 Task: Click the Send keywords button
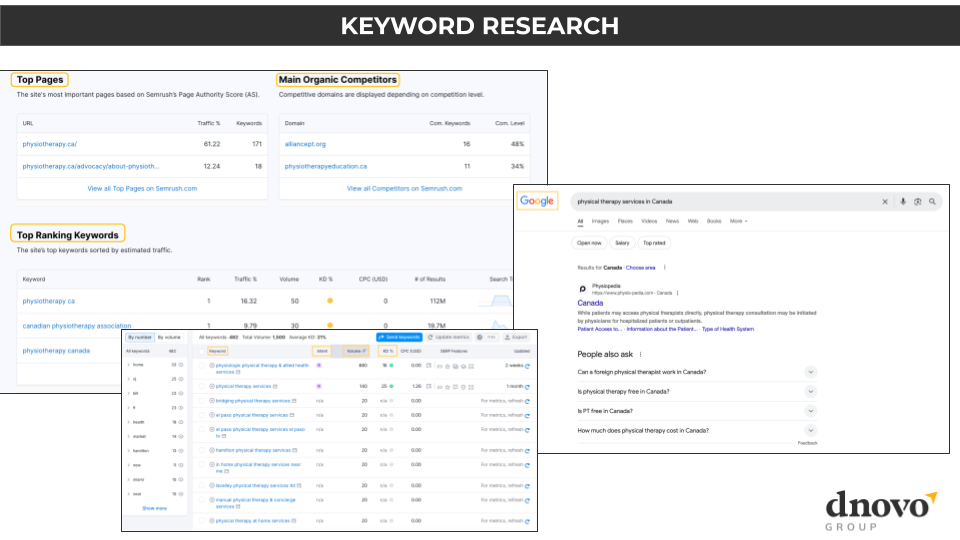399,337
